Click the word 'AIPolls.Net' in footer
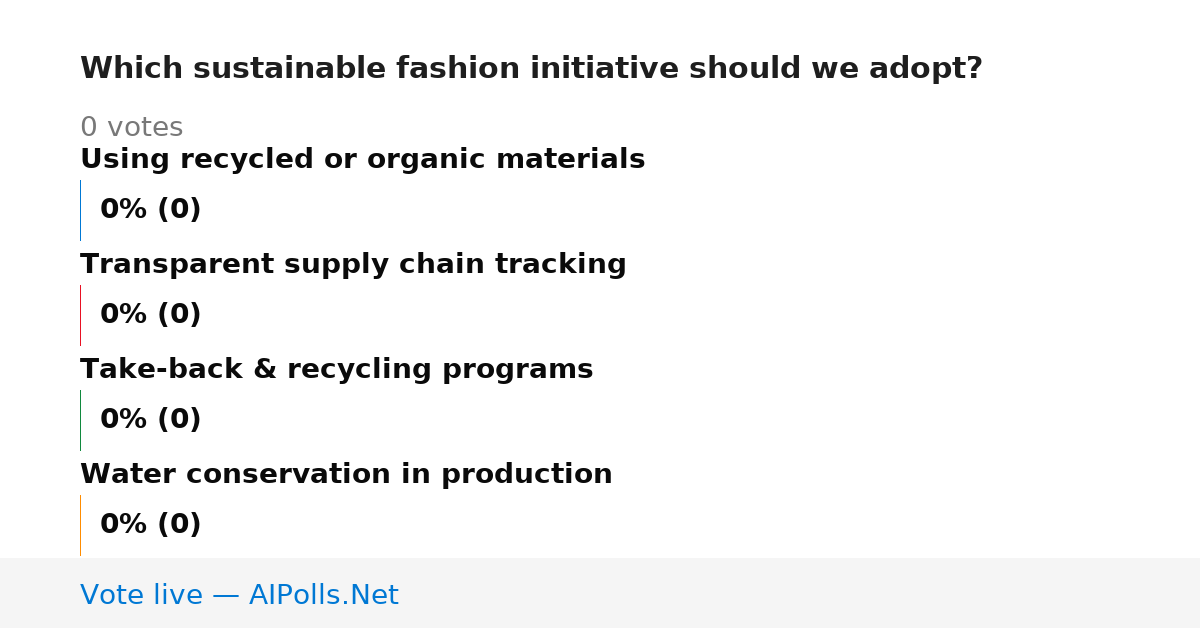This screenshot has width=1200, height=628. (323, 595)
